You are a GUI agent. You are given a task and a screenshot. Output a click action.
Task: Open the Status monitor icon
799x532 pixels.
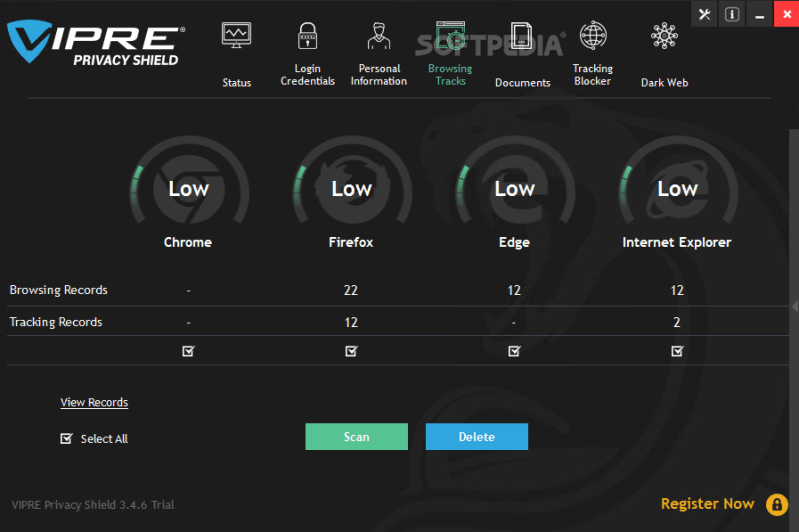(236, 35)
